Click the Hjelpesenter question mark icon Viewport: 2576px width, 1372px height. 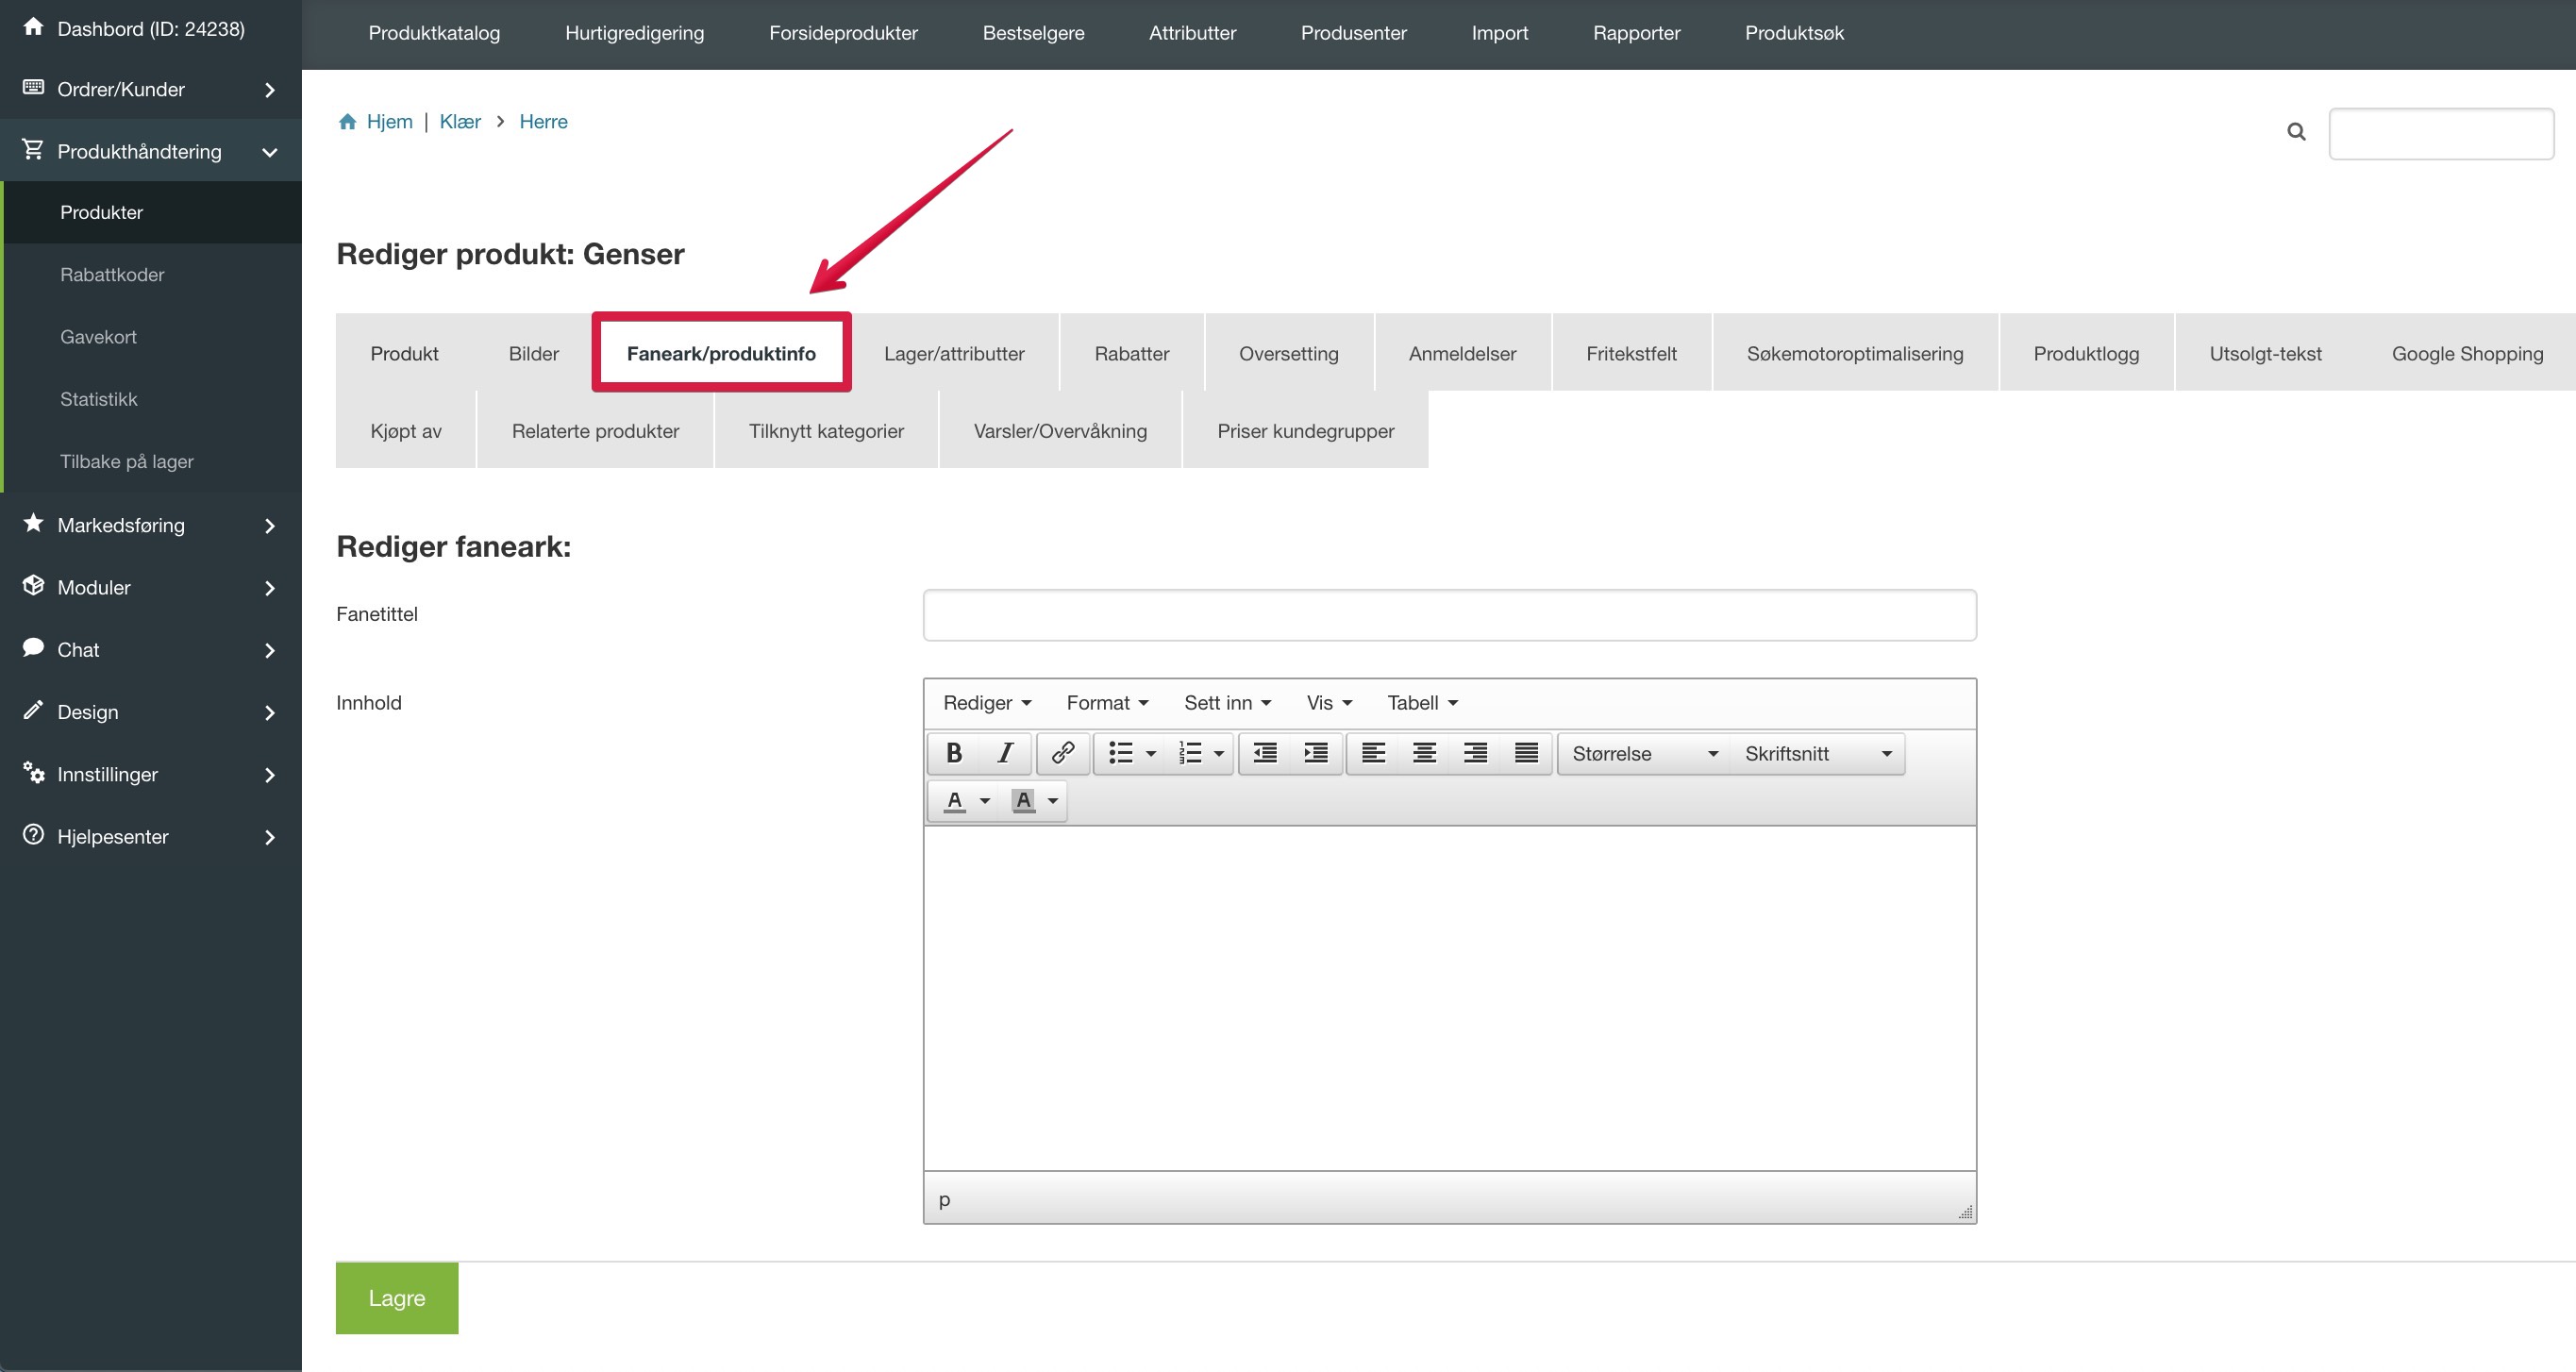33,835
